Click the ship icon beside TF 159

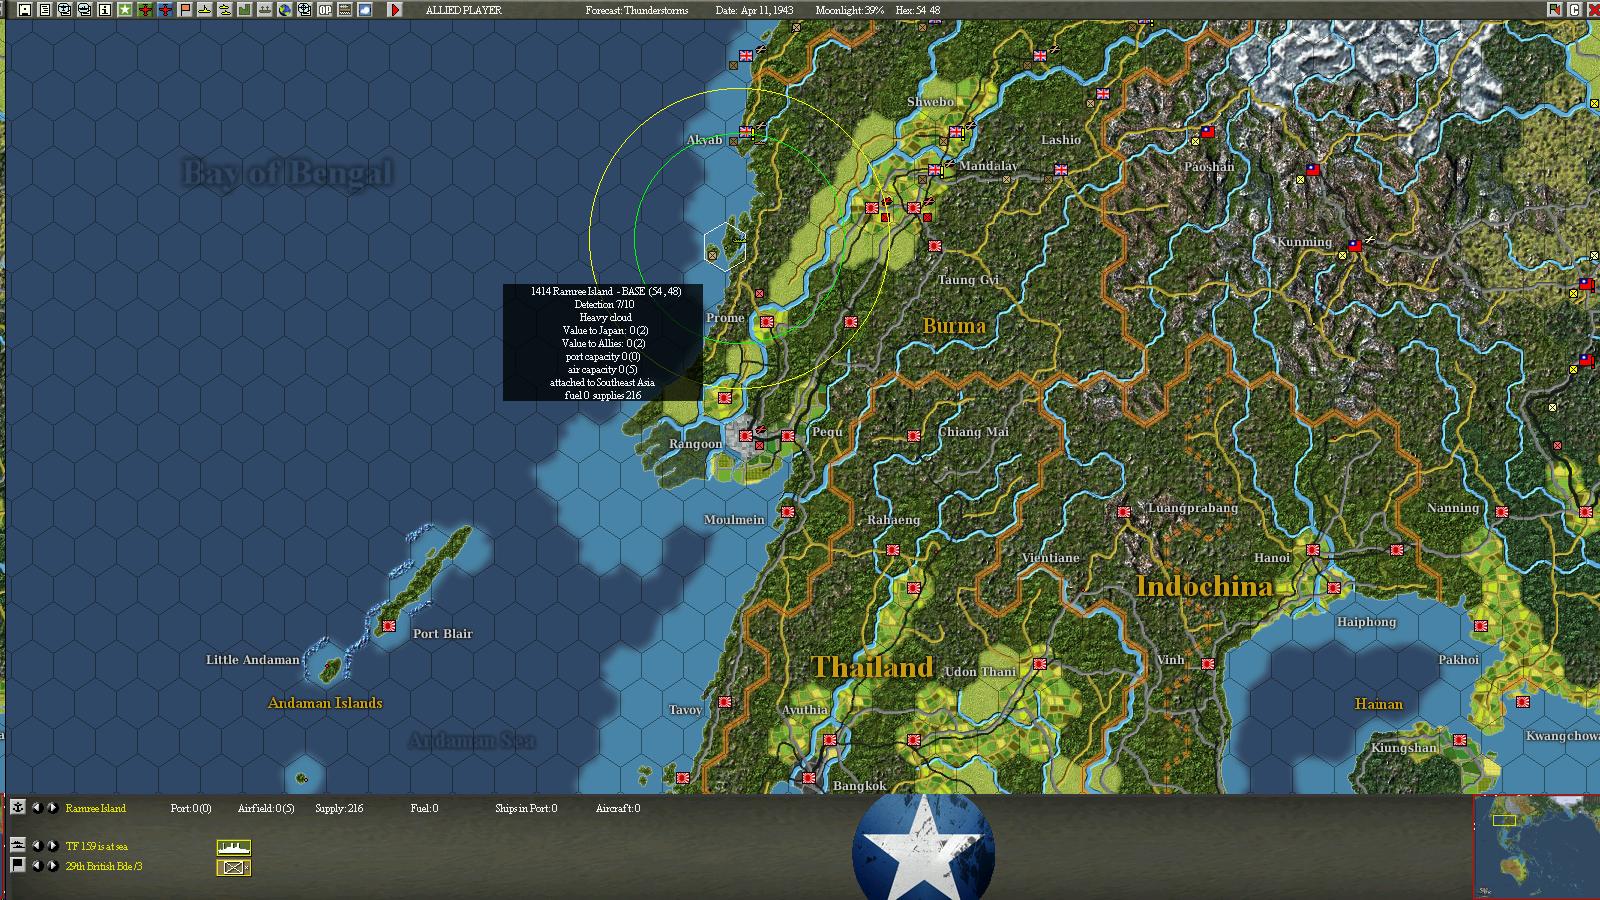[x=18, y=846]
